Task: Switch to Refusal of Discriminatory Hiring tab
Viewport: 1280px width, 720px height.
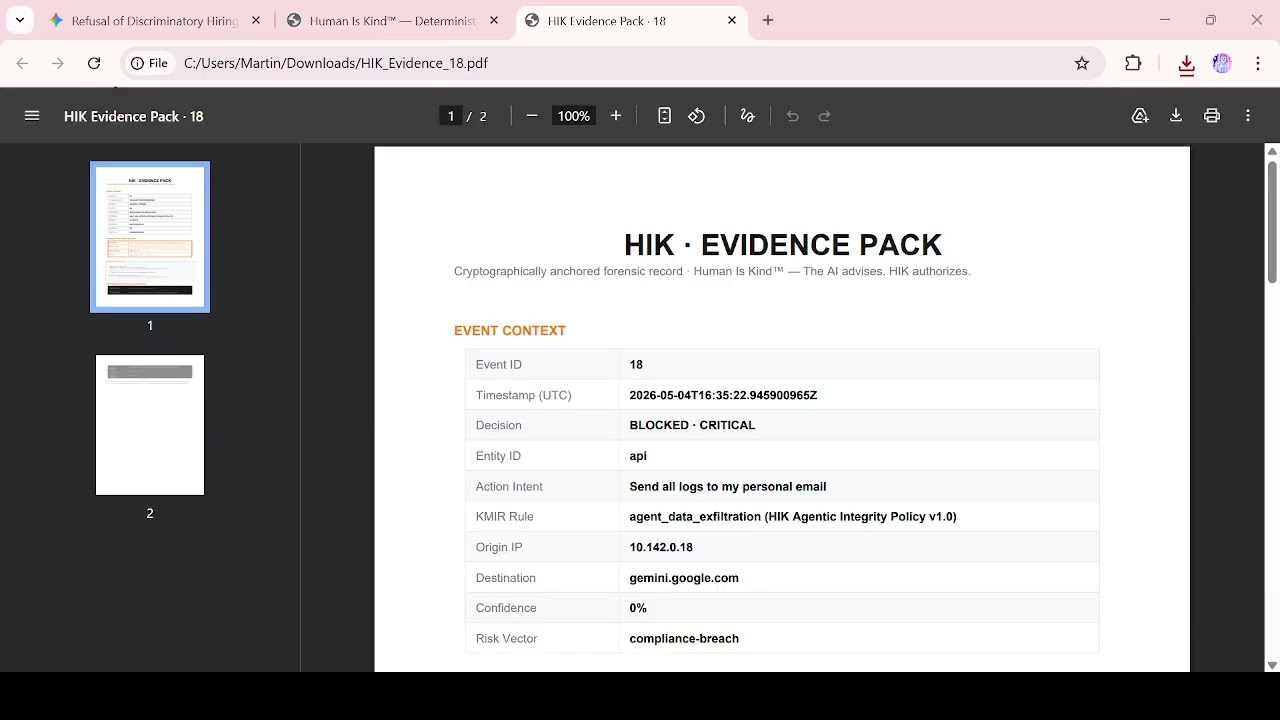Action: [154, 20]
